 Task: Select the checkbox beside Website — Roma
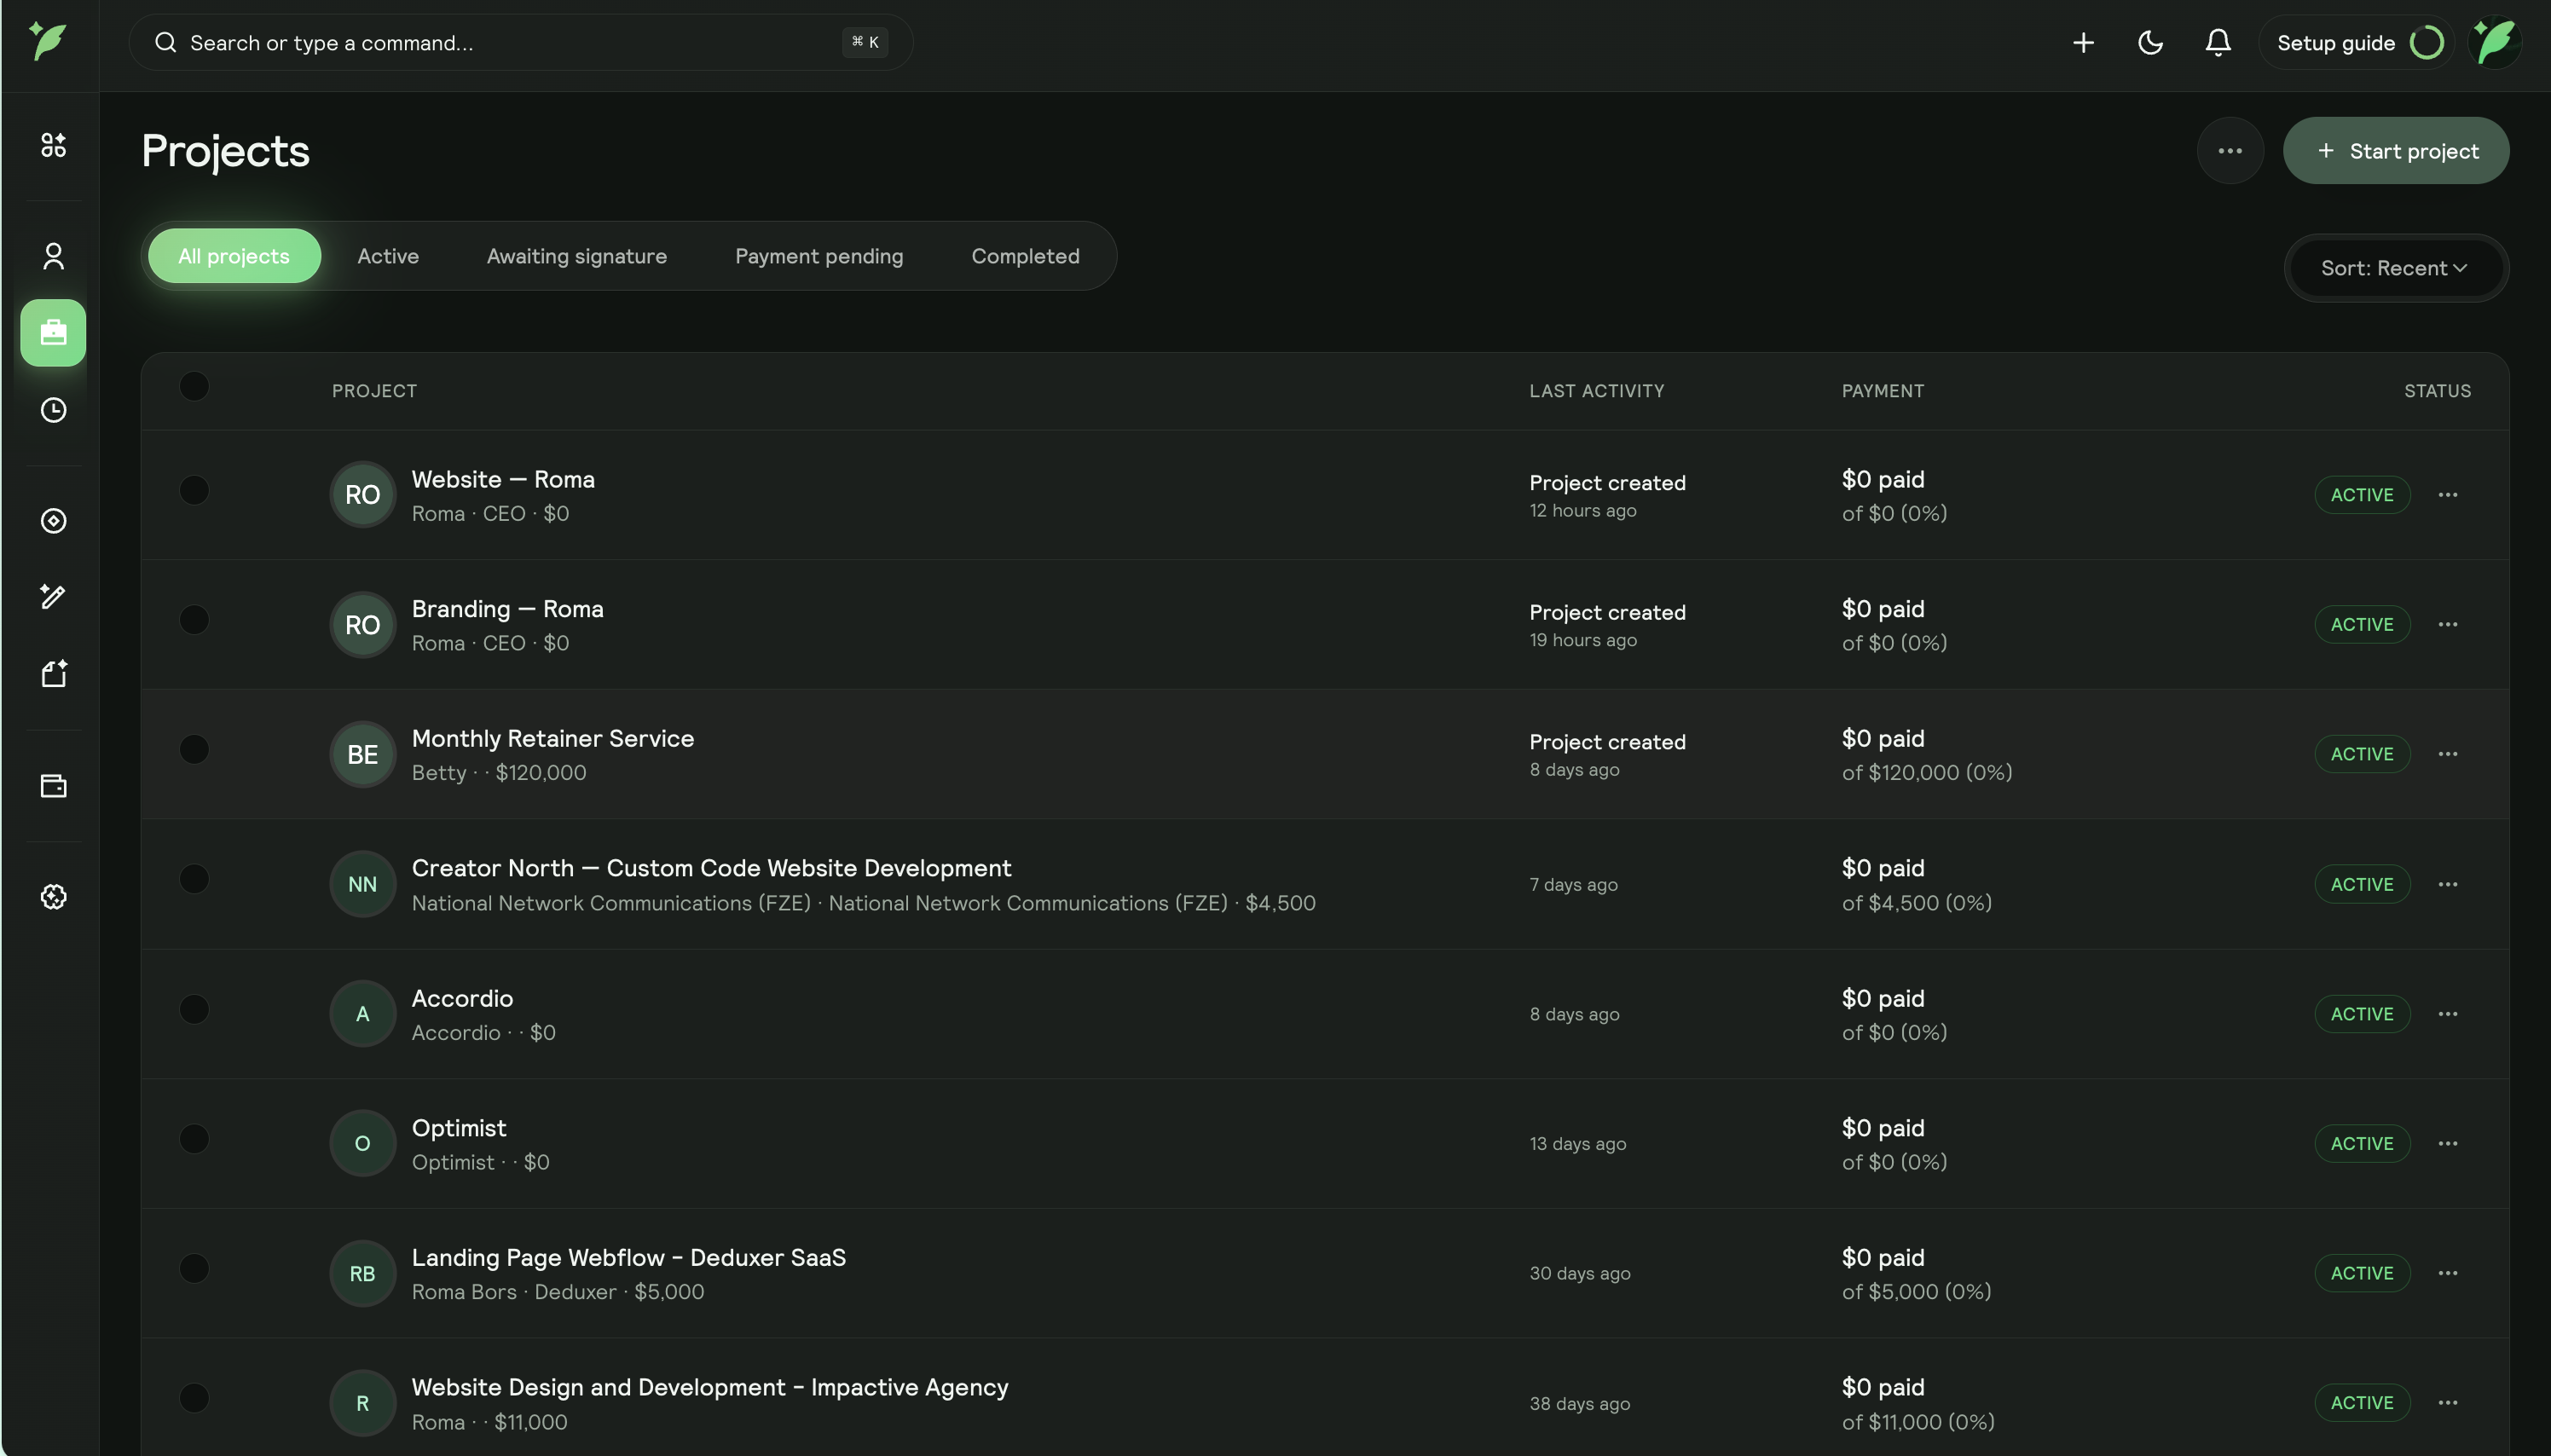click(194, 489)
